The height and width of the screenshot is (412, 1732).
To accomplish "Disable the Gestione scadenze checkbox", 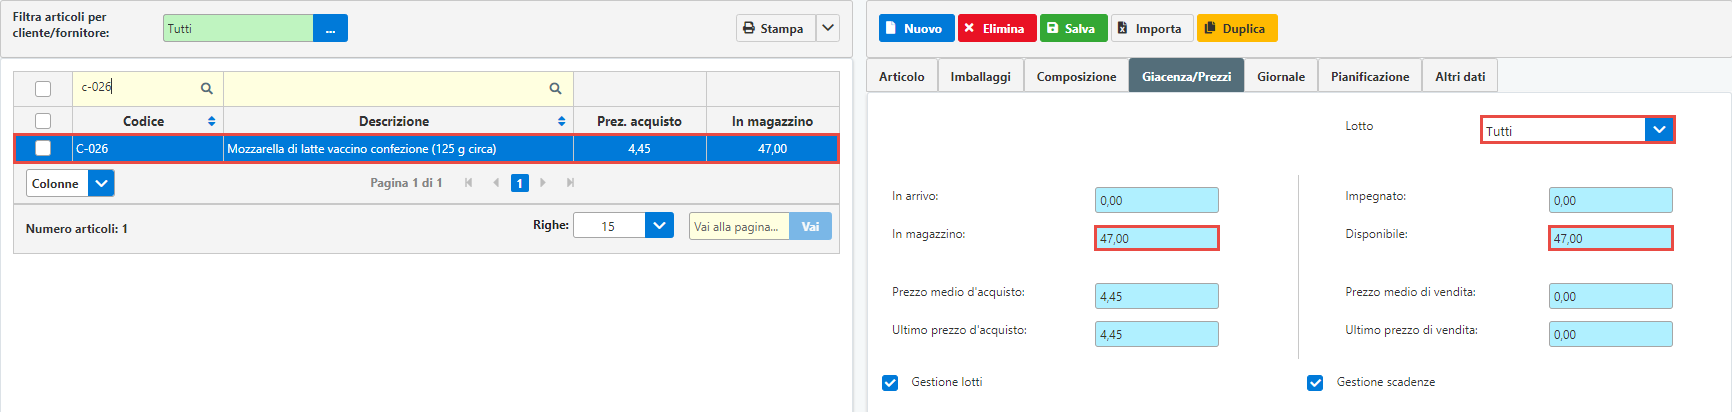I will click(x=1315, y=383).
